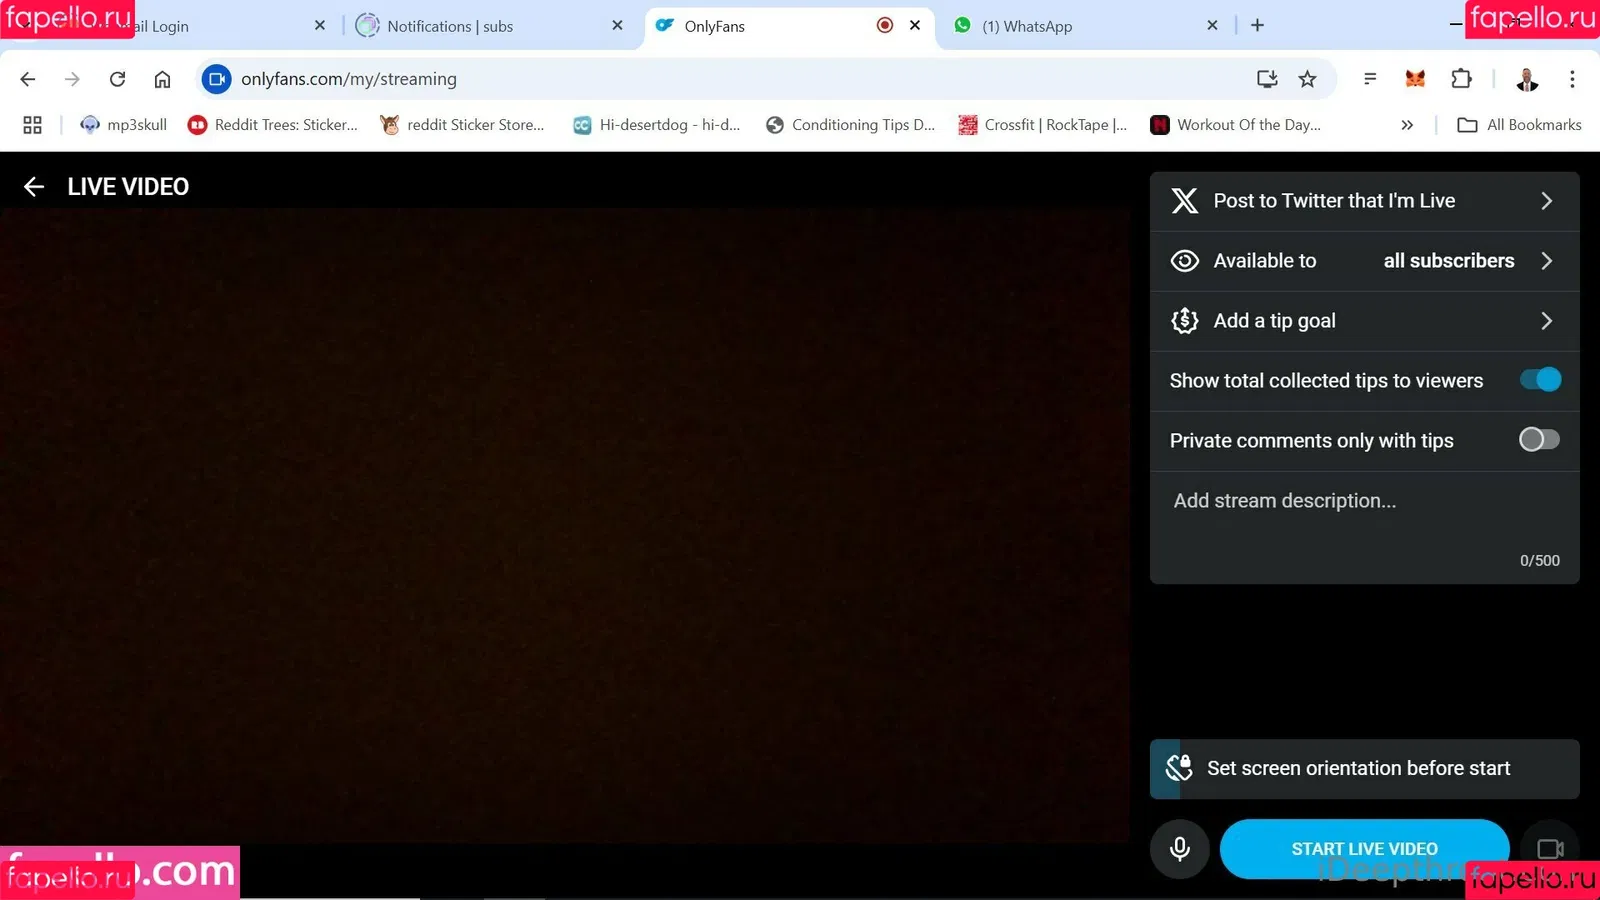Open the browser extensions puzzle icon
This screenshot has height=900, width=1600.
click(1461, 79)
